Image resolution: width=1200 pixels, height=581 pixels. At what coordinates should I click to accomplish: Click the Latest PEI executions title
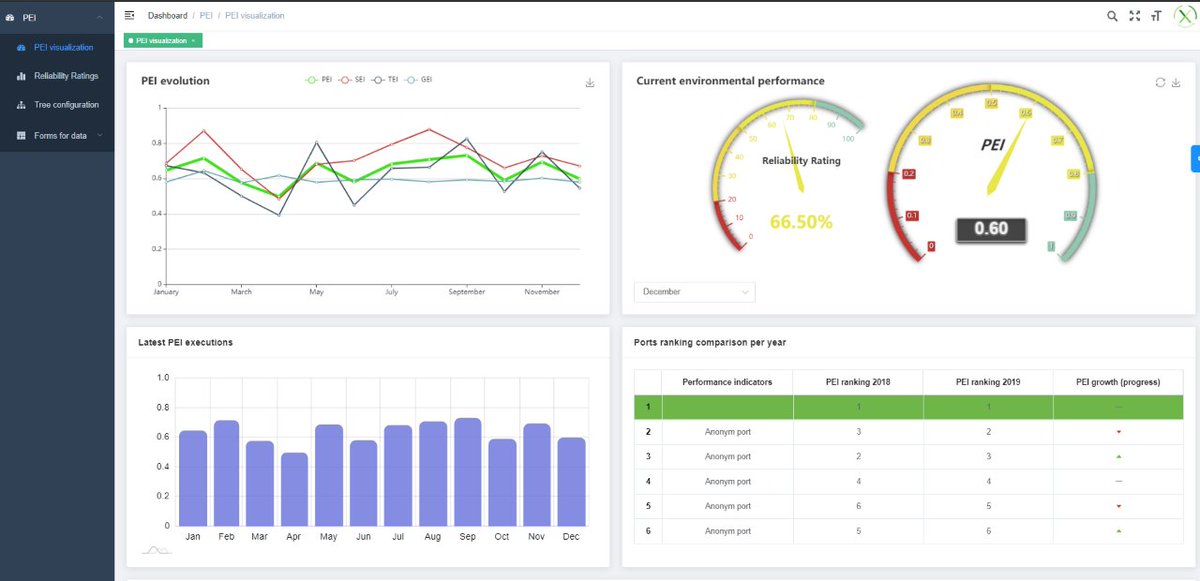(x=185, y=342)
